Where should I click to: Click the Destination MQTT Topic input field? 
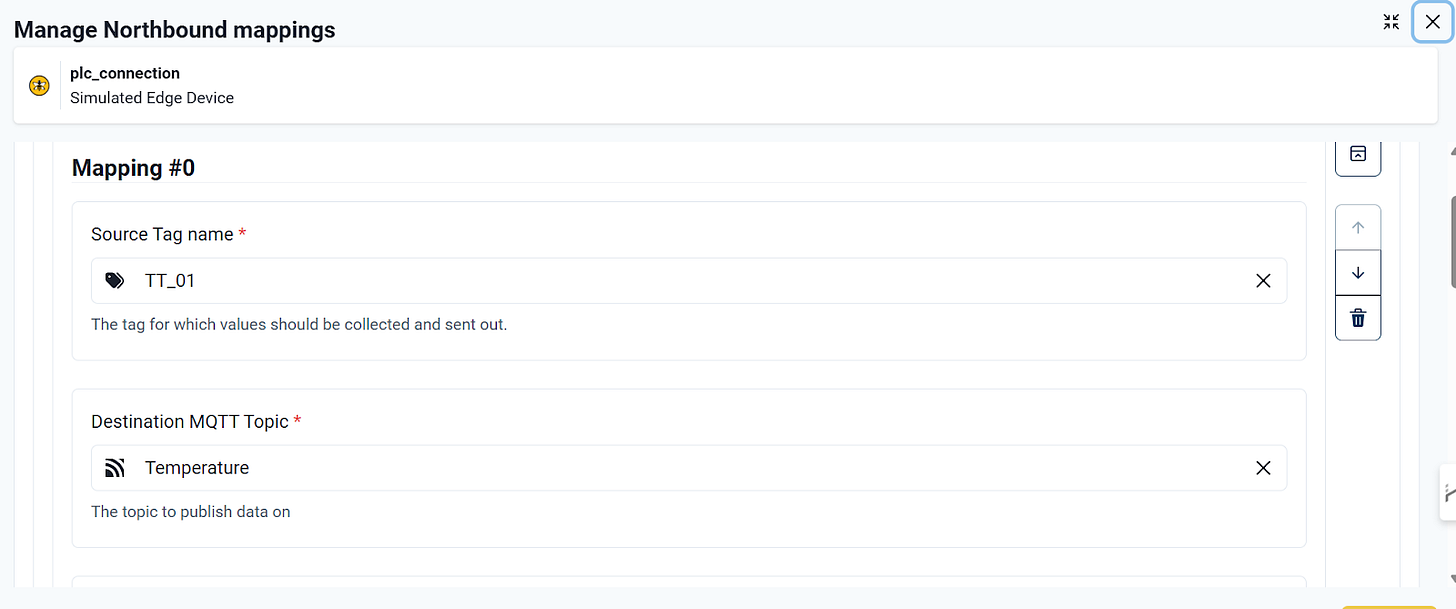(689, 468)
